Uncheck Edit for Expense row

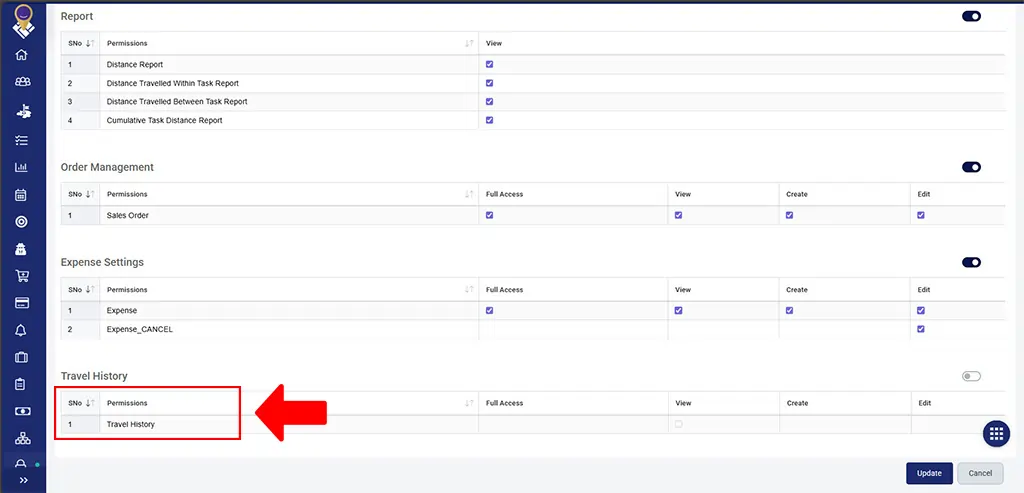pos(921,310)
